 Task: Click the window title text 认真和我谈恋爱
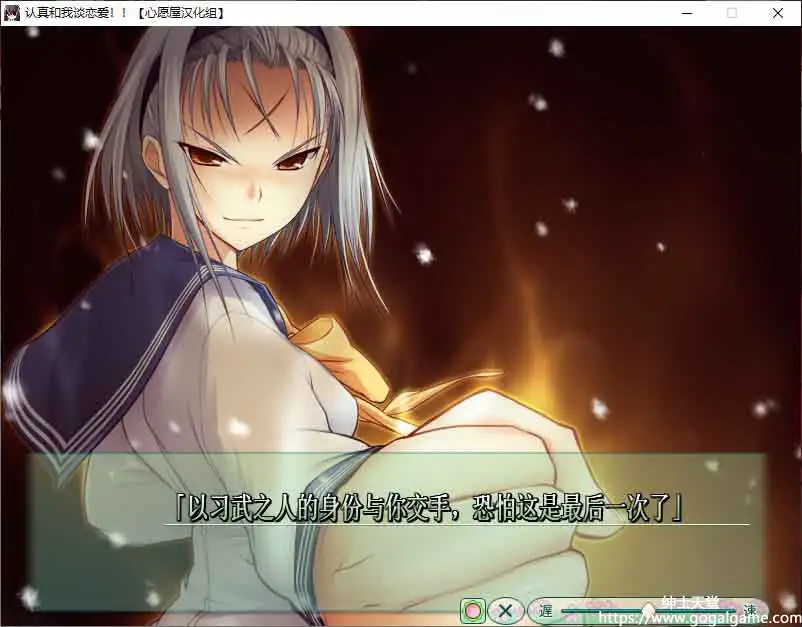point(70,13)
